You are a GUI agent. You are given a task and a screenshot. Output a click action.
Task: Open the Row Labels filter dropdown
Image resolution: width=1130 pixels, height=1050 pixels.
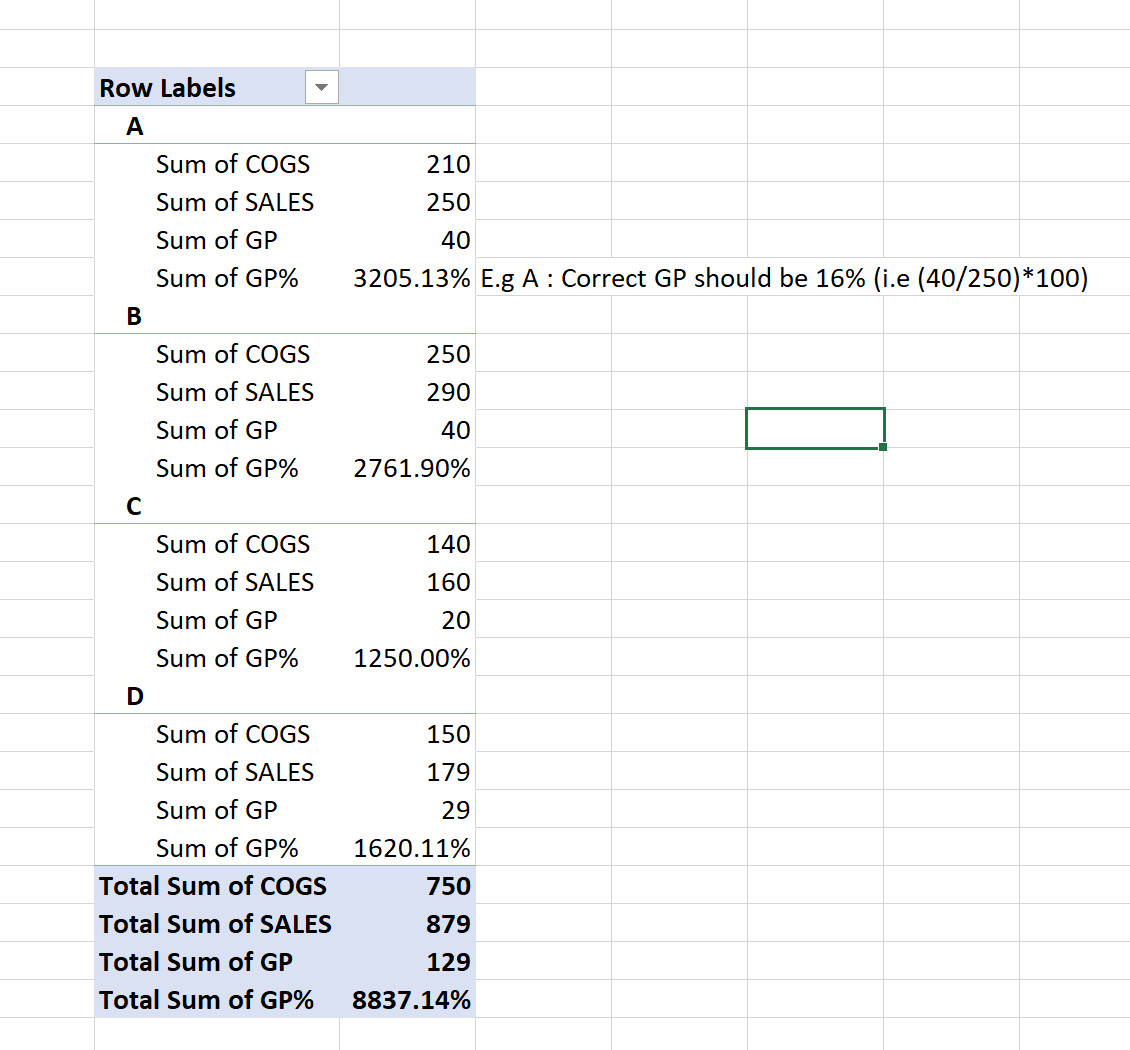click(x=321, y=87)
